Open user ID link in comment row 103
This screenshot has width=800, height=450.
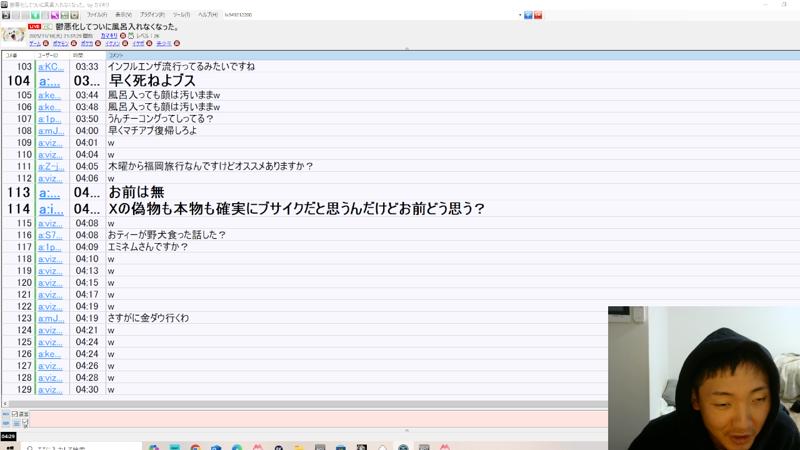51,67
